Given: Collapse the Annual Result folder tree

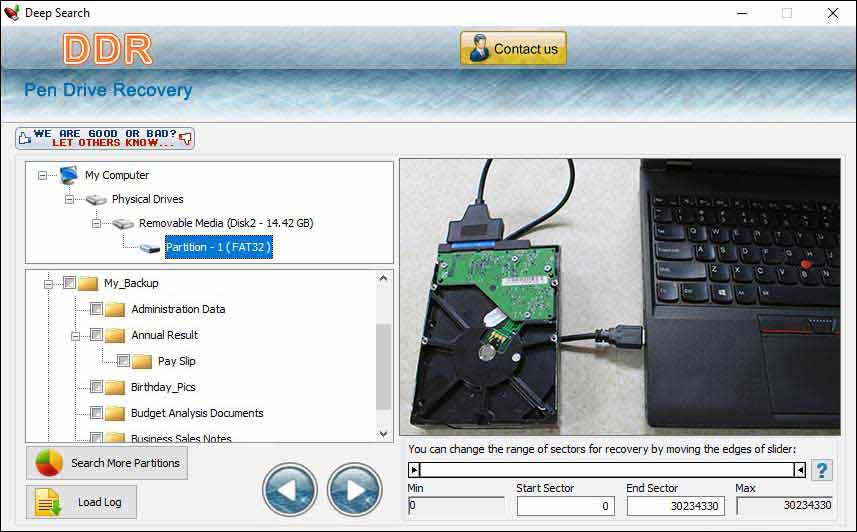Looking at the screenshot, I should click(74, 335).
